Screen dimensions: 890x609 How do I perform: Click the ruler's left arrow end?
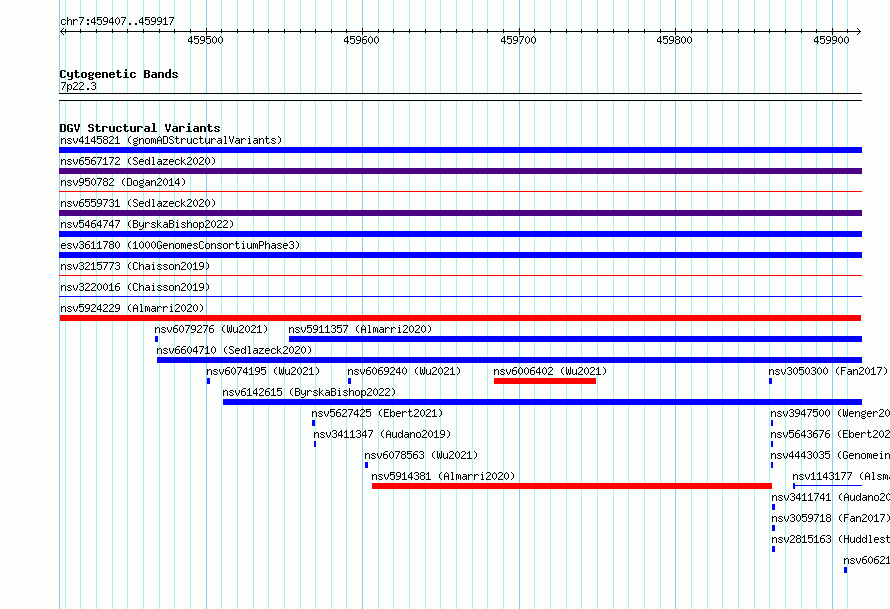(62, 32)
